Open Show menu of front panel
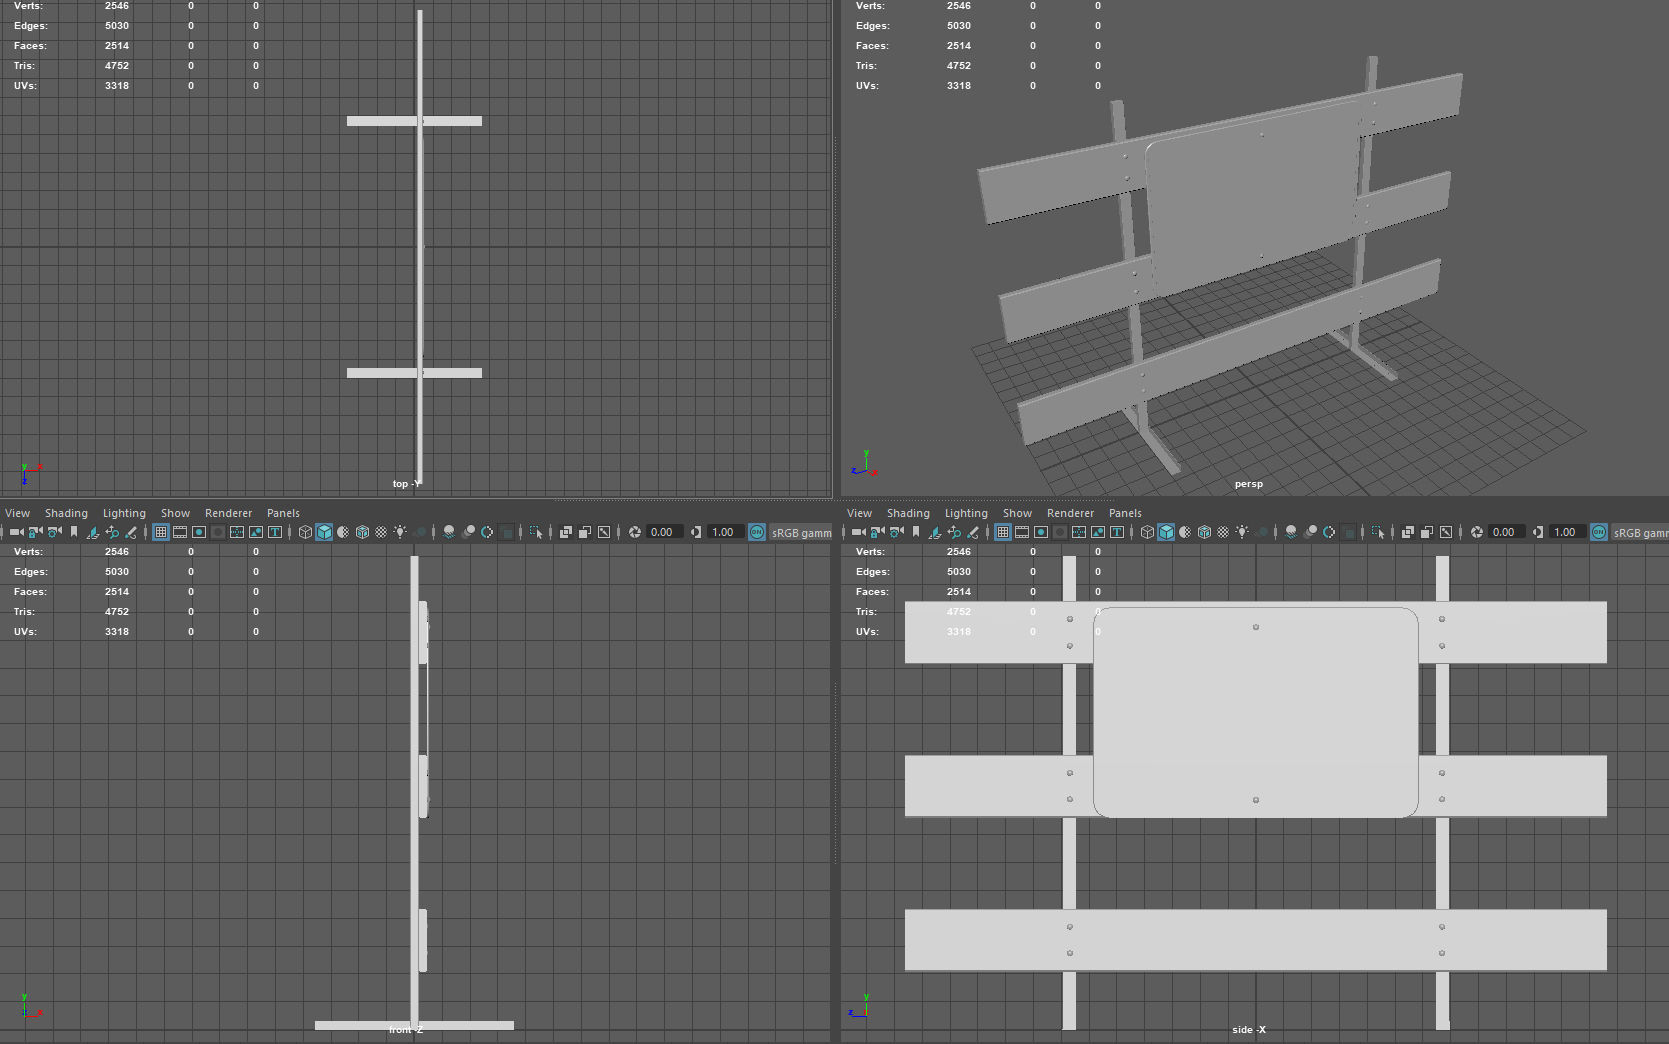Image resolution: width=1669 pixels, height=1044 pixels. [175, 513]
